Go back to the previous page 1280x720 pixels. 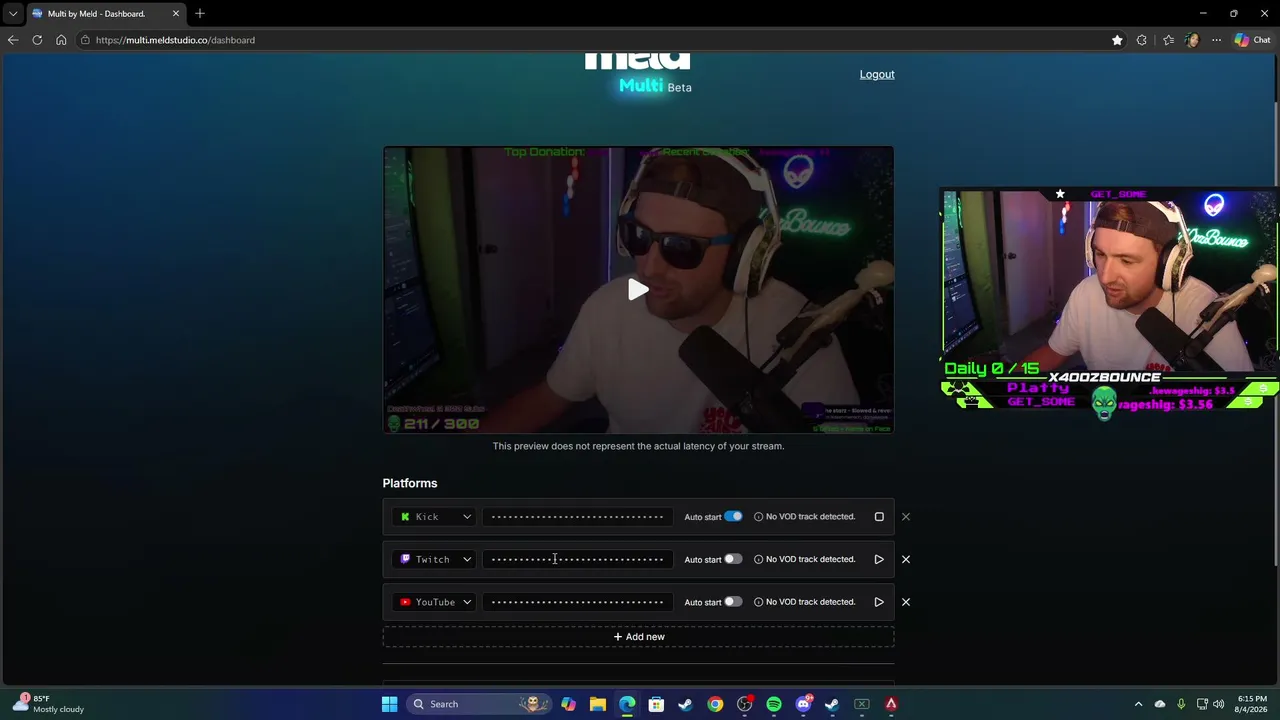[13, 40]
